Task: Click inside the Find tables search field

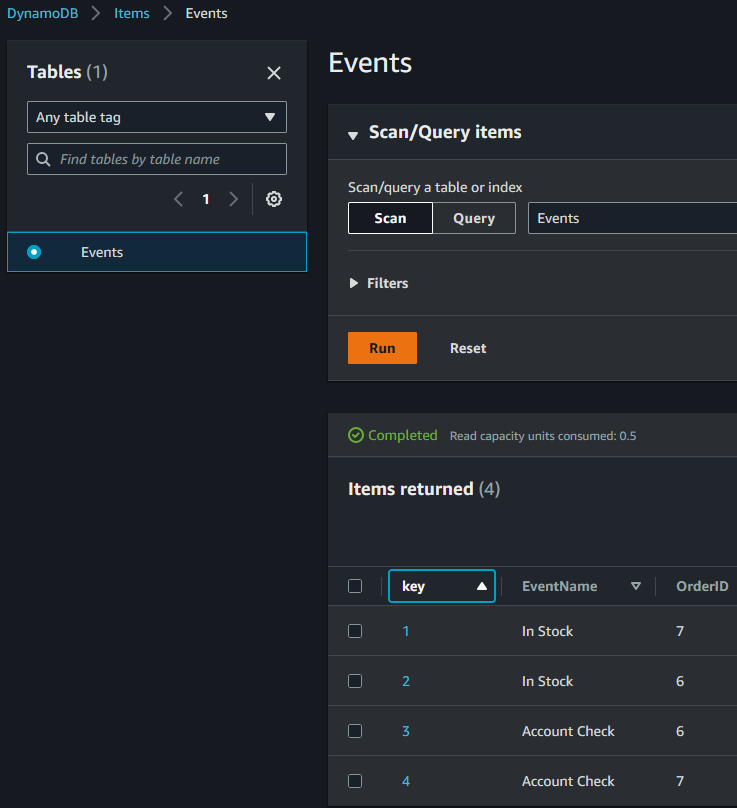Action: 160,159
